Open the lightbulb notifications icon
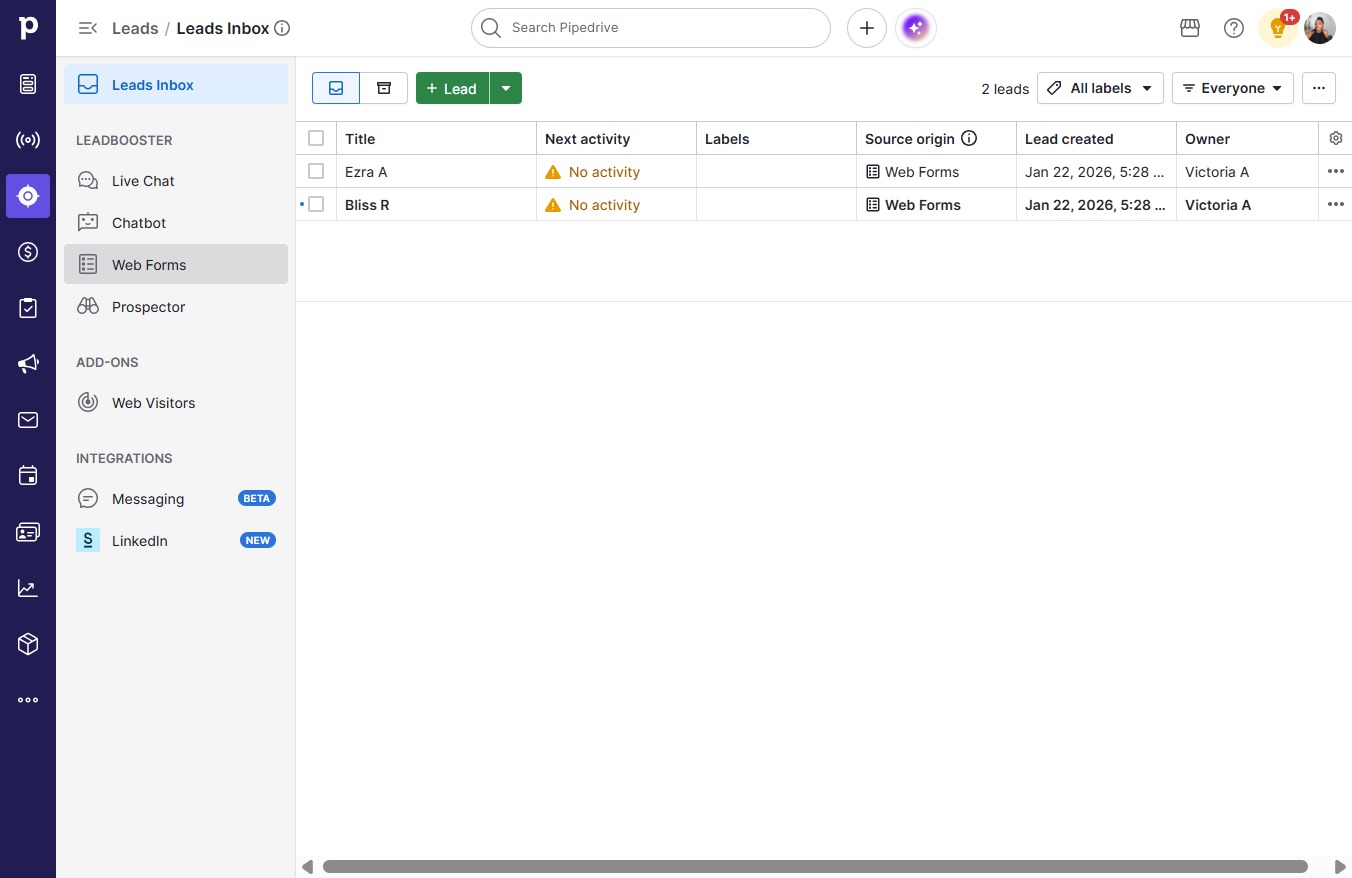The width and height of the screenshot is (1352, 878). 1278,28
